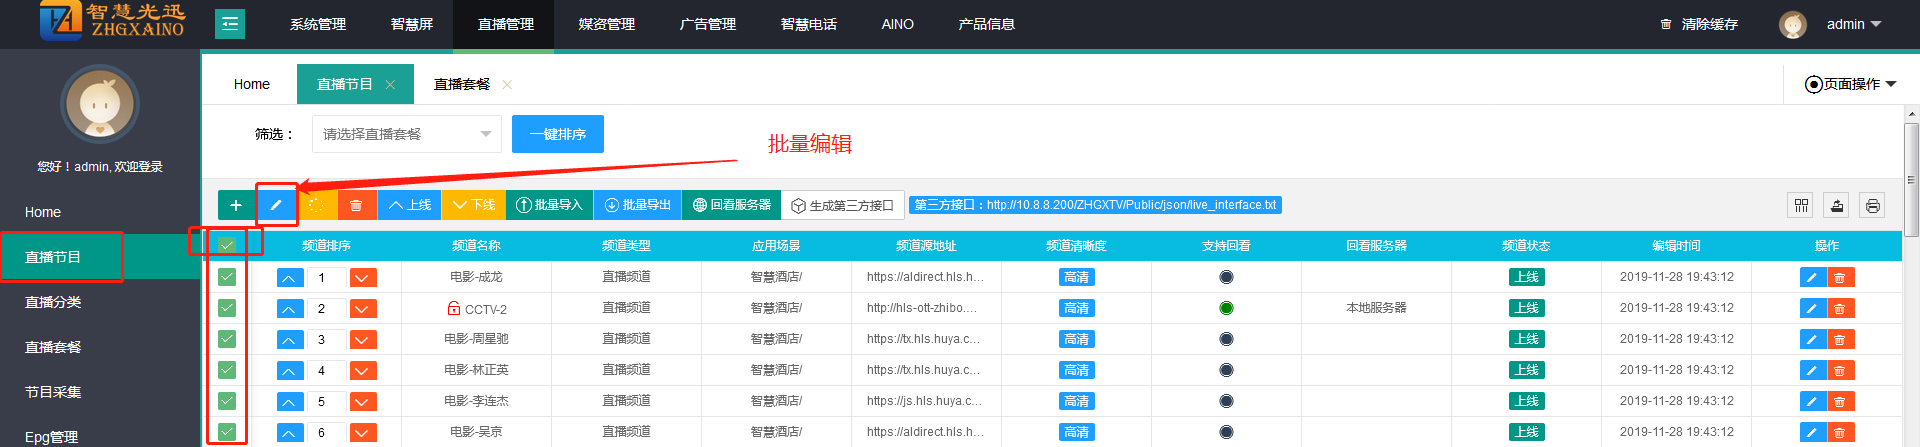The width and height of the screenshot is (1920, 447).
Task: Open the 页面操作 dropdown
Action: (1850, 84)
